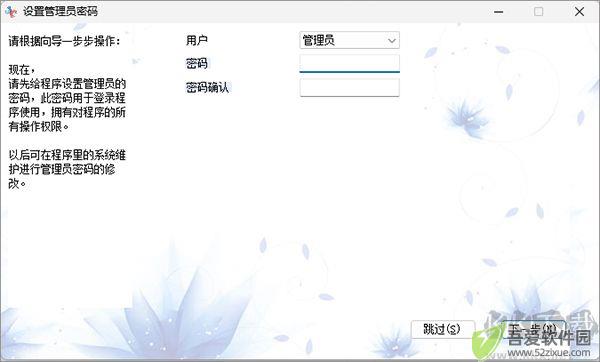Screen dimensions: 600x362
Task: Focus the 密码确认 input field
Action: click(x=349, y=88)
